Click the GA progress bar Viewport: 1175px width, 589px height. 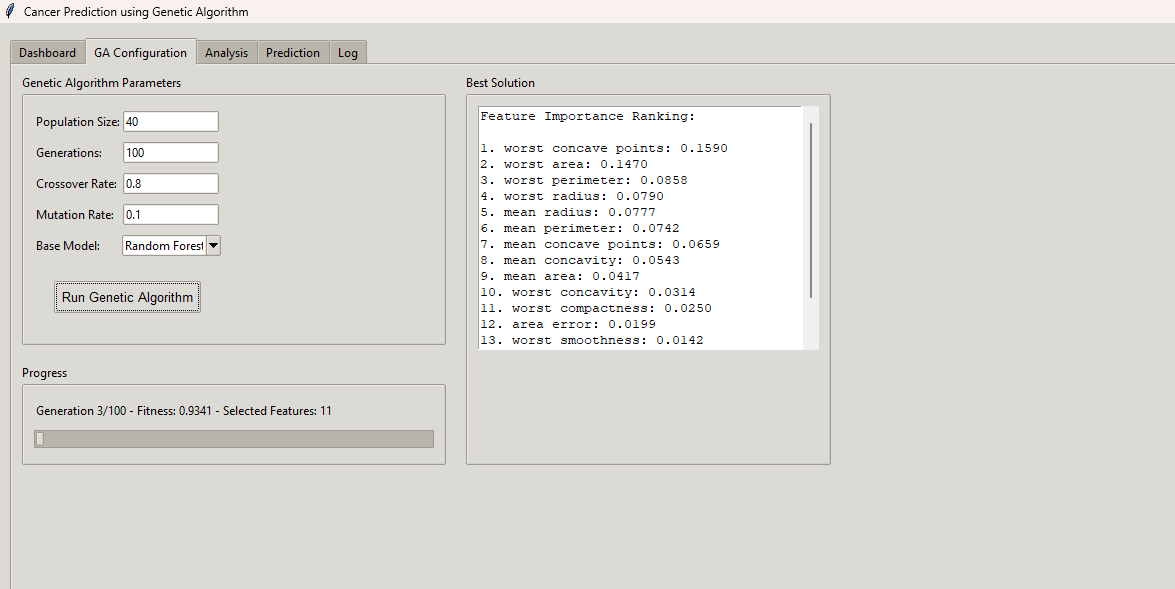234,439
